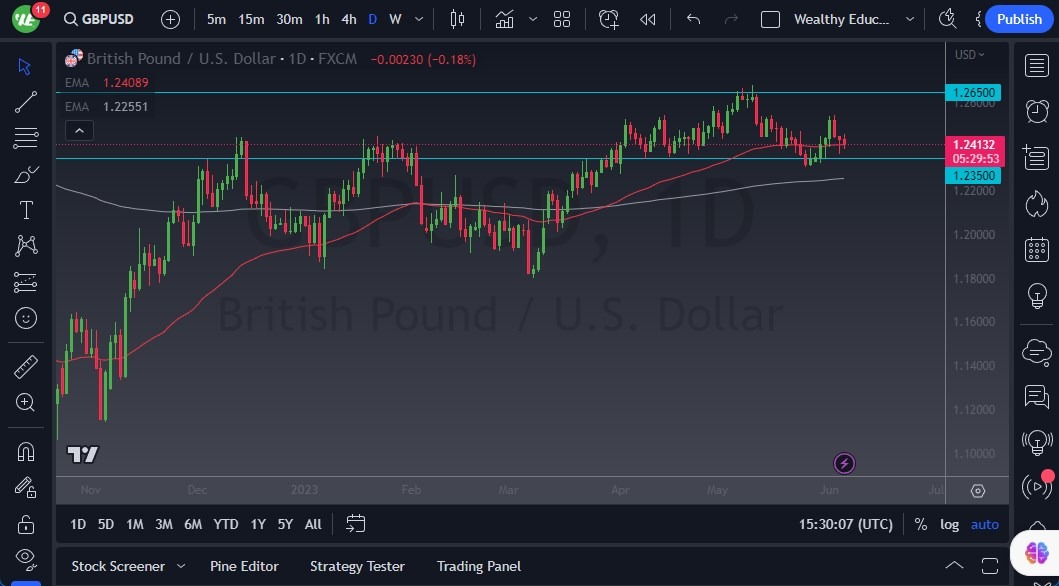This screenshot has height=586, width=1059.
Task: Open the Indicators panel
Action: click(x=503, y=18)
